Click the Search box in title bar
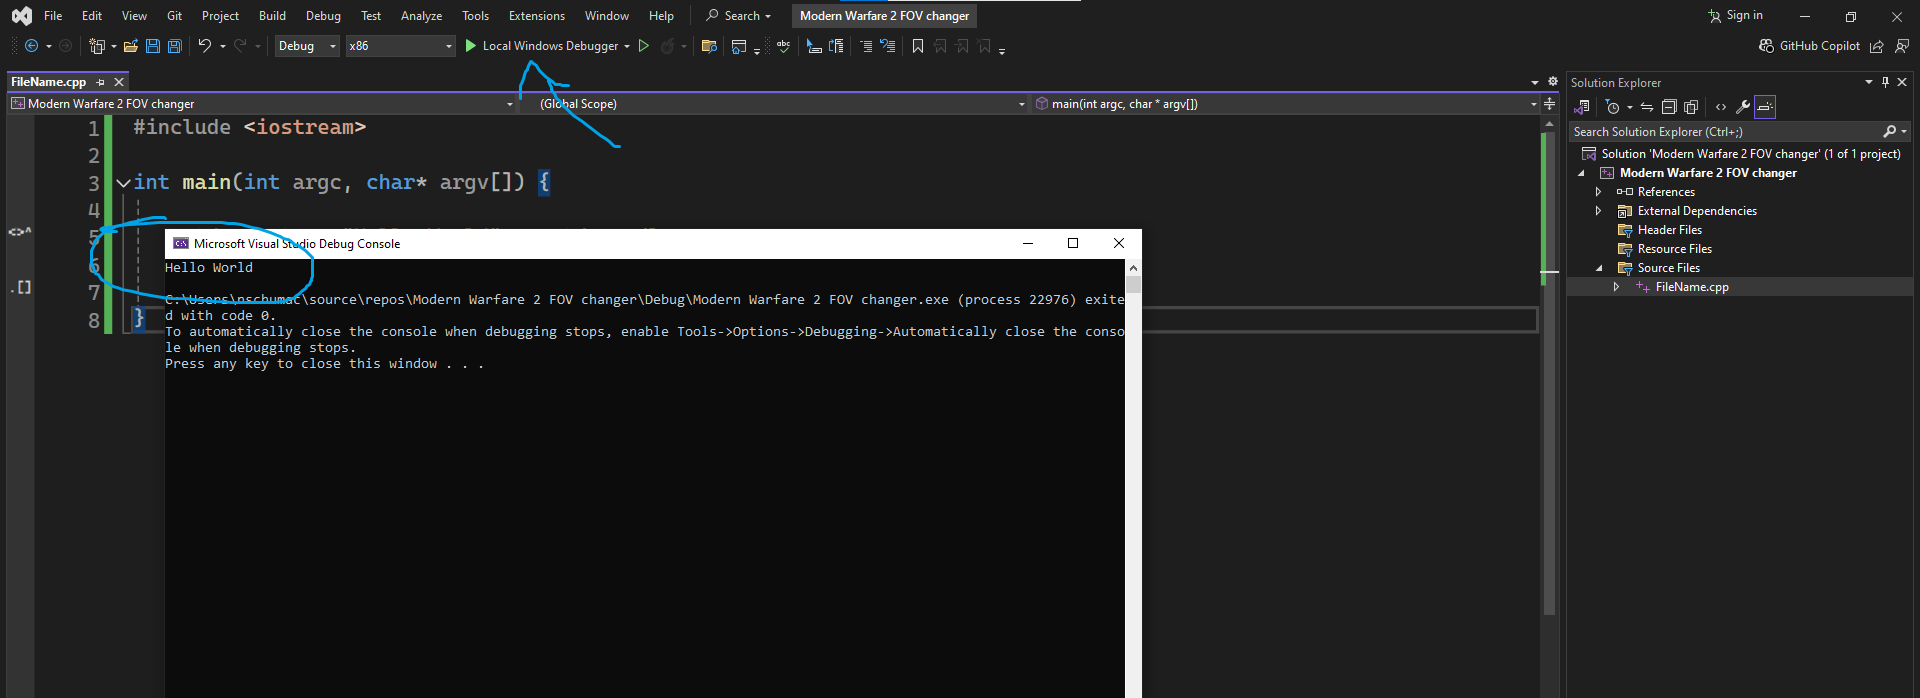The height and width of the screenshot is (698, 1920). coord(738,16)
